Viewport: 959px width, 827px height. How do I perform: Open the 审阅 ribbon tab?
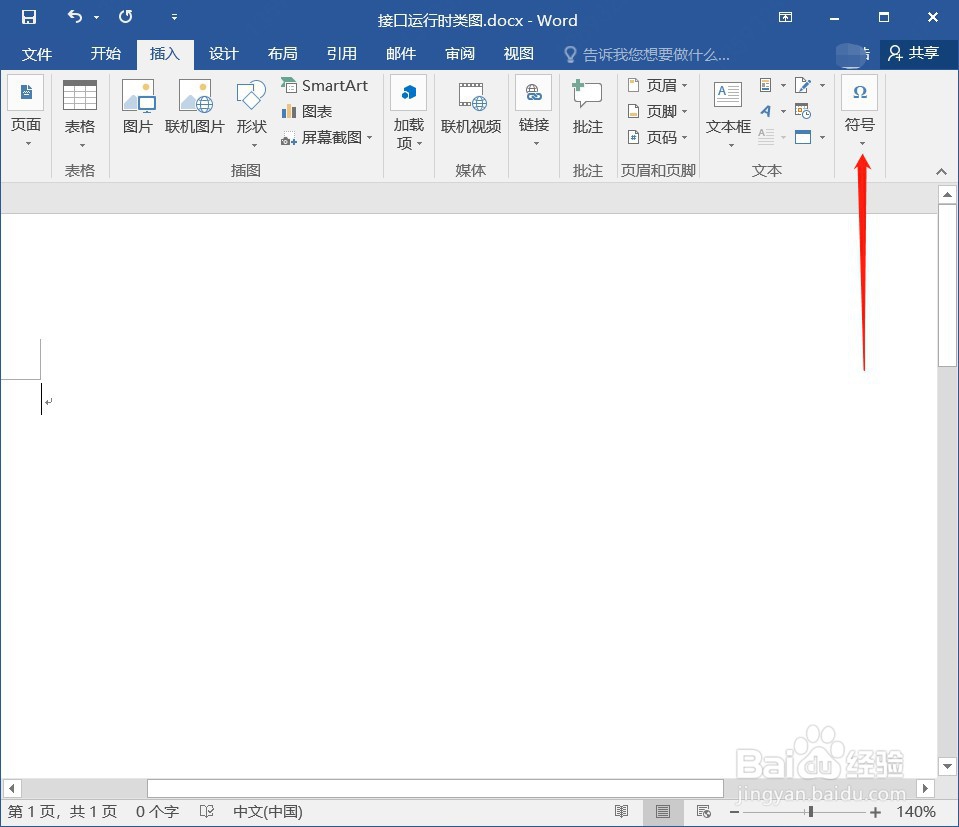(x=459, y=54)
